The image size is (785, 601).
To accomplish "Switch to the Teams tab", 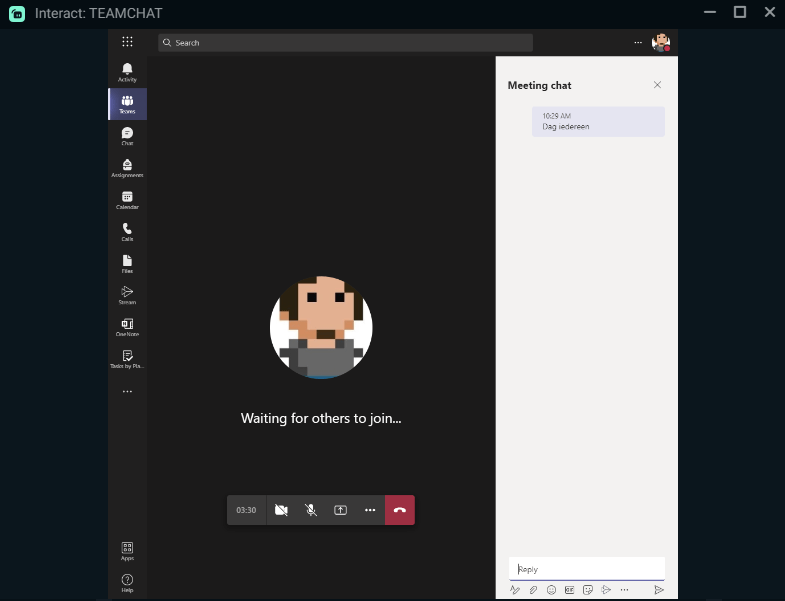I will coord(127,104).
